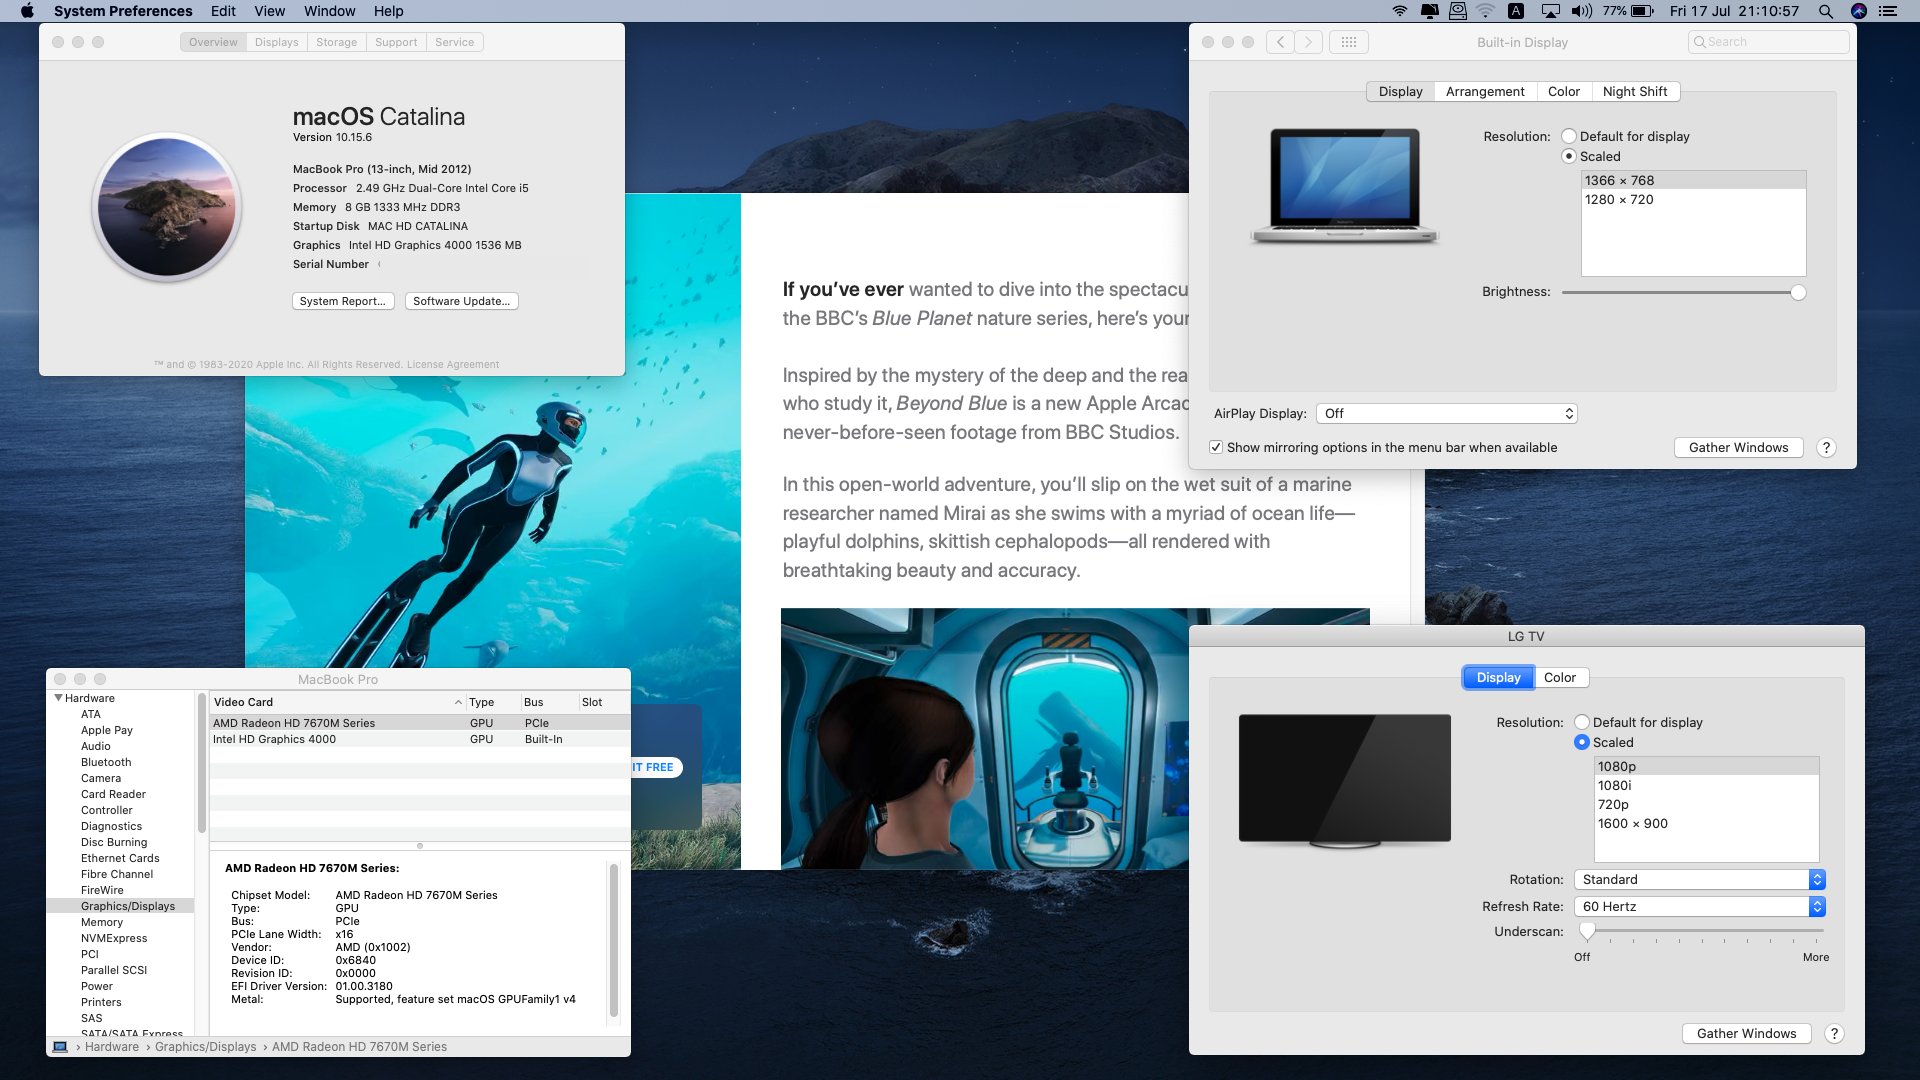Open the Window menu

(x=329, y=11)
